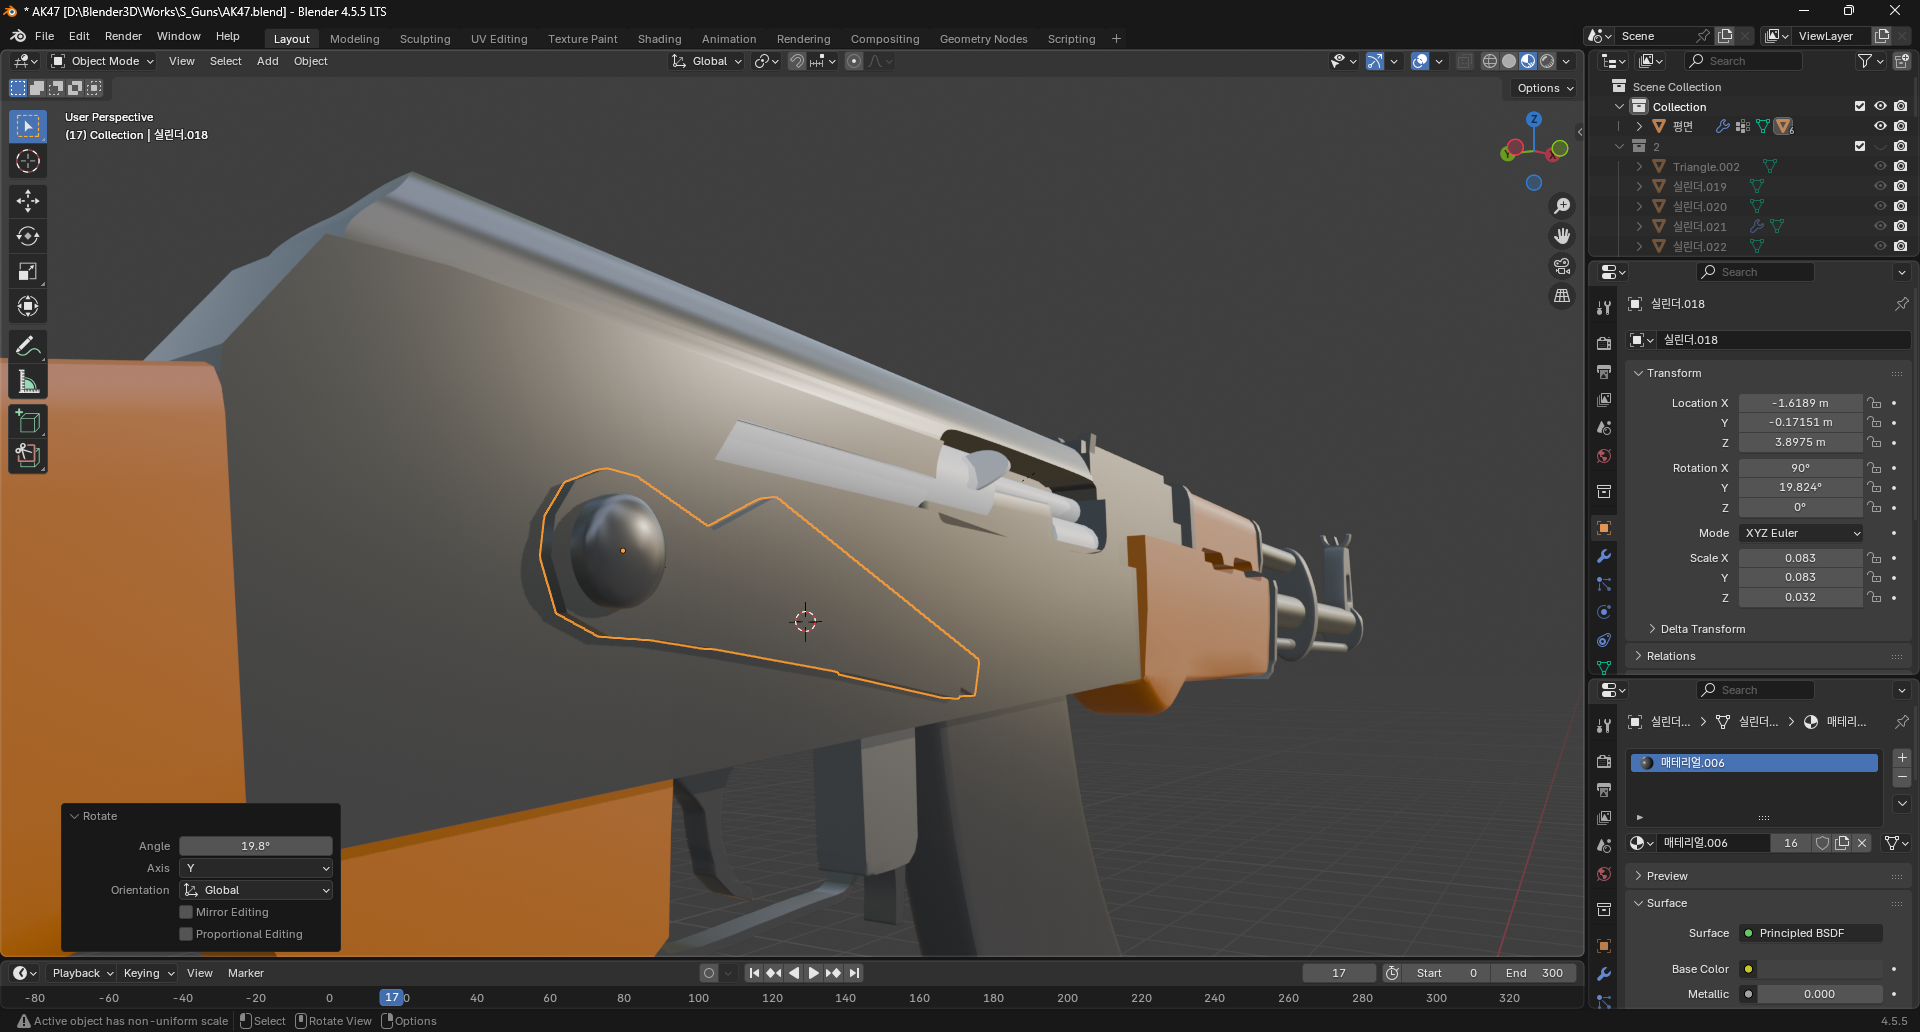Open the File menu

coord(44,36)
